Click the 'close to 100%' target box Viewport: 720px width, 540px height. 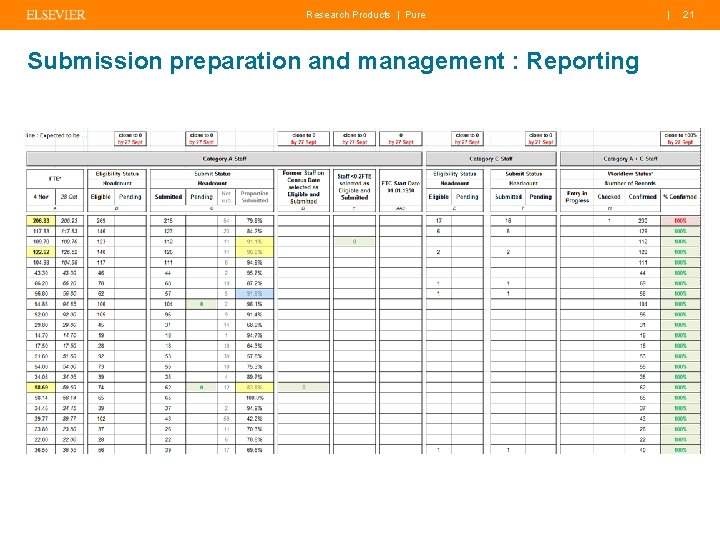point(680,139)
